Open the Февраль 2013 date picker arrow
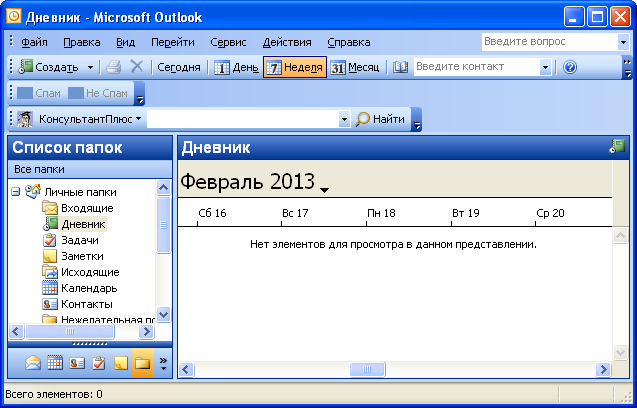 324,190
